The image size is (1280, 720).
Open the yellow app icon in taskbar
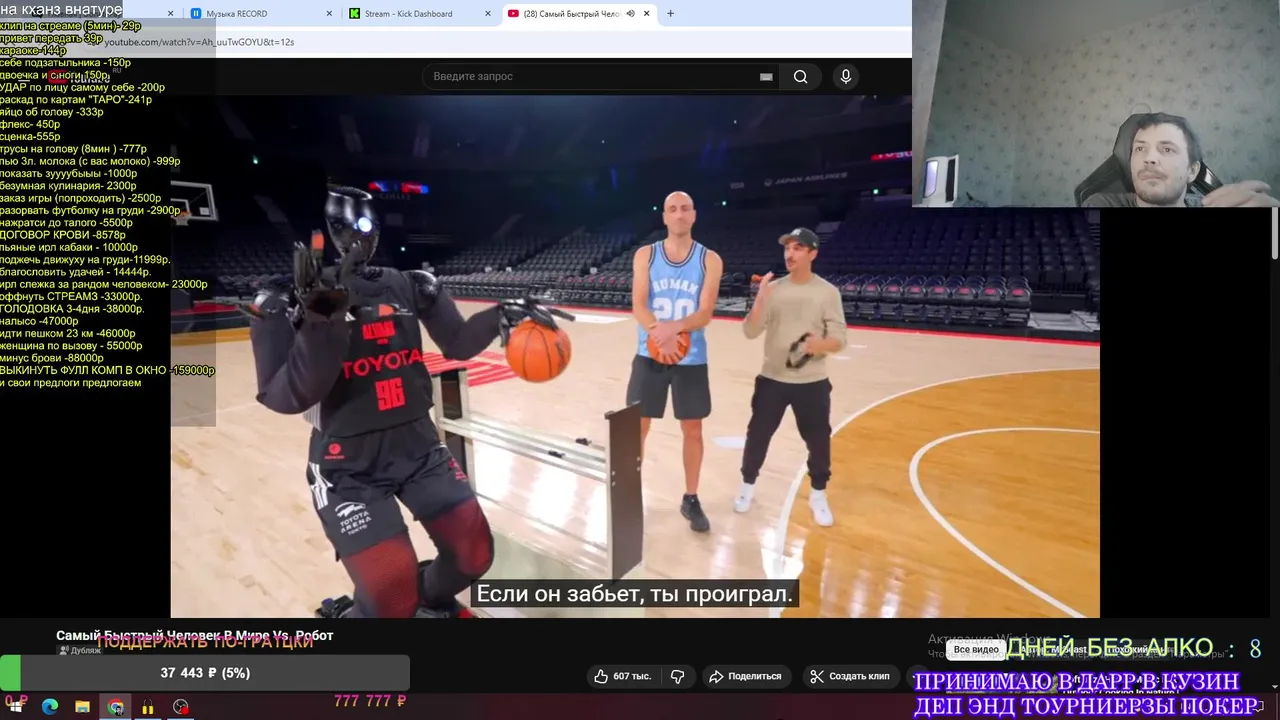pyautogui.click(x=148, y=707)
